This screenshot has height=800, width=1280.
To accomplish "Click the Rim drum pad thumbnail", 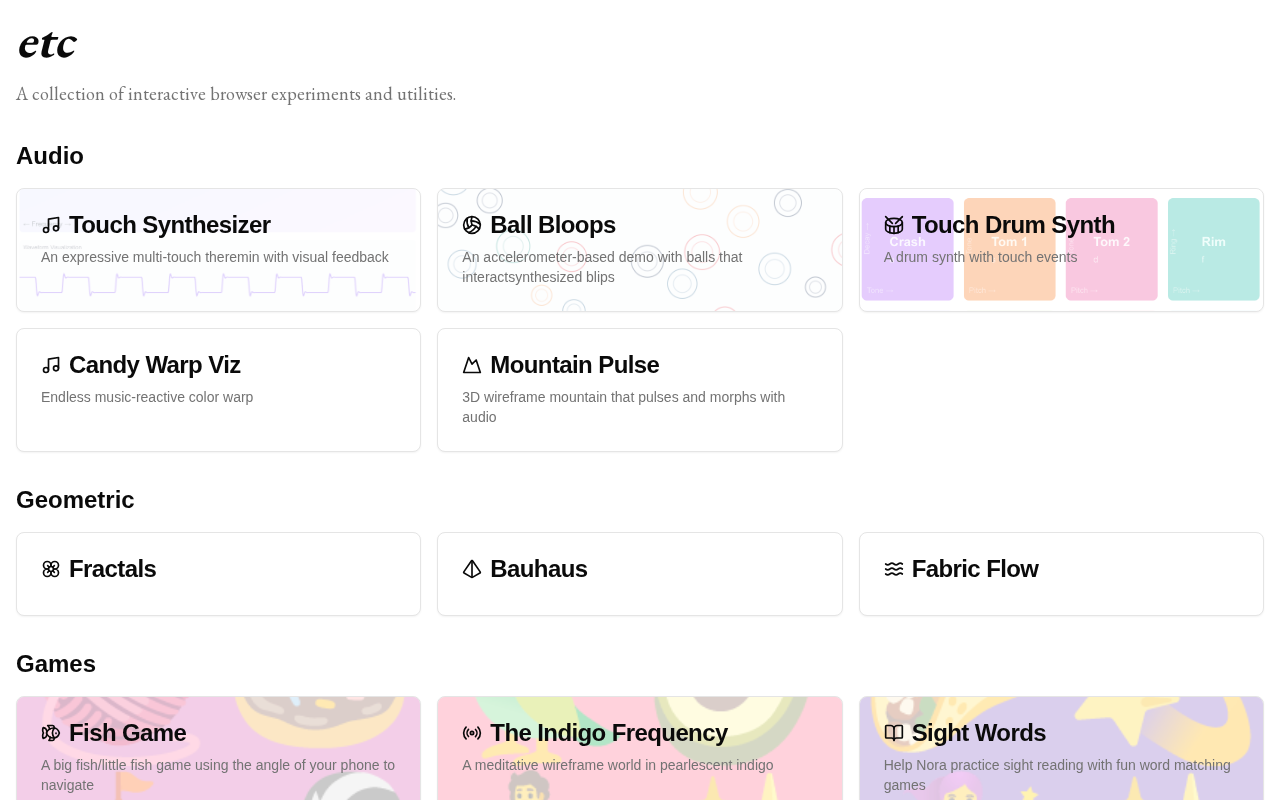I will pos(1213,270).
